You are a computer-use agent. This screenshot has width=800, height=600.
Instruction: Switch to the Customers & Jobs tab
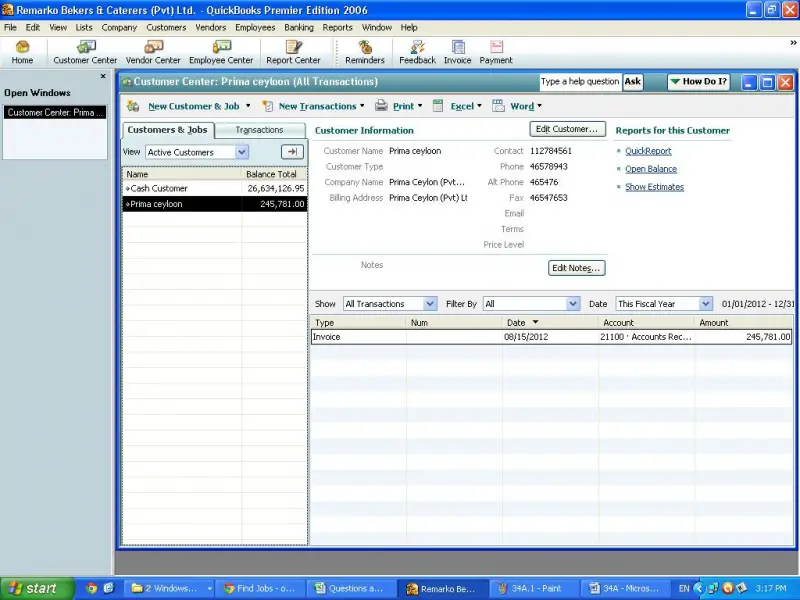[167, 130]
